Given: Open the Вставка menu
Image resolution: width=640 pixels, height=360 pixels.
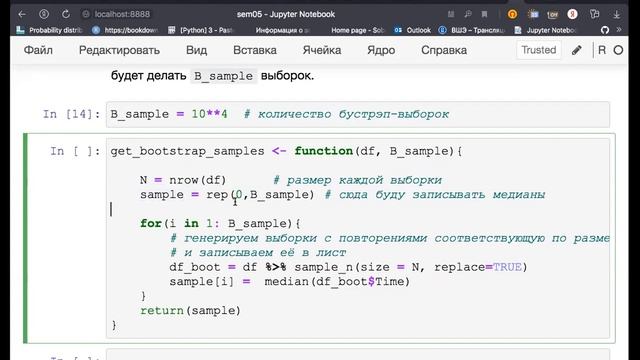Looking at the screenshot, I should [255, 50].
